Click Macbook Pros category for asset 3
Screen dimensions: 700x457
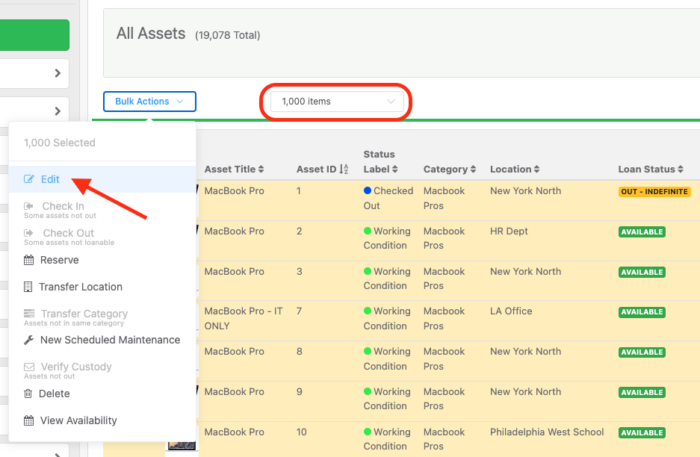point(444,278)
